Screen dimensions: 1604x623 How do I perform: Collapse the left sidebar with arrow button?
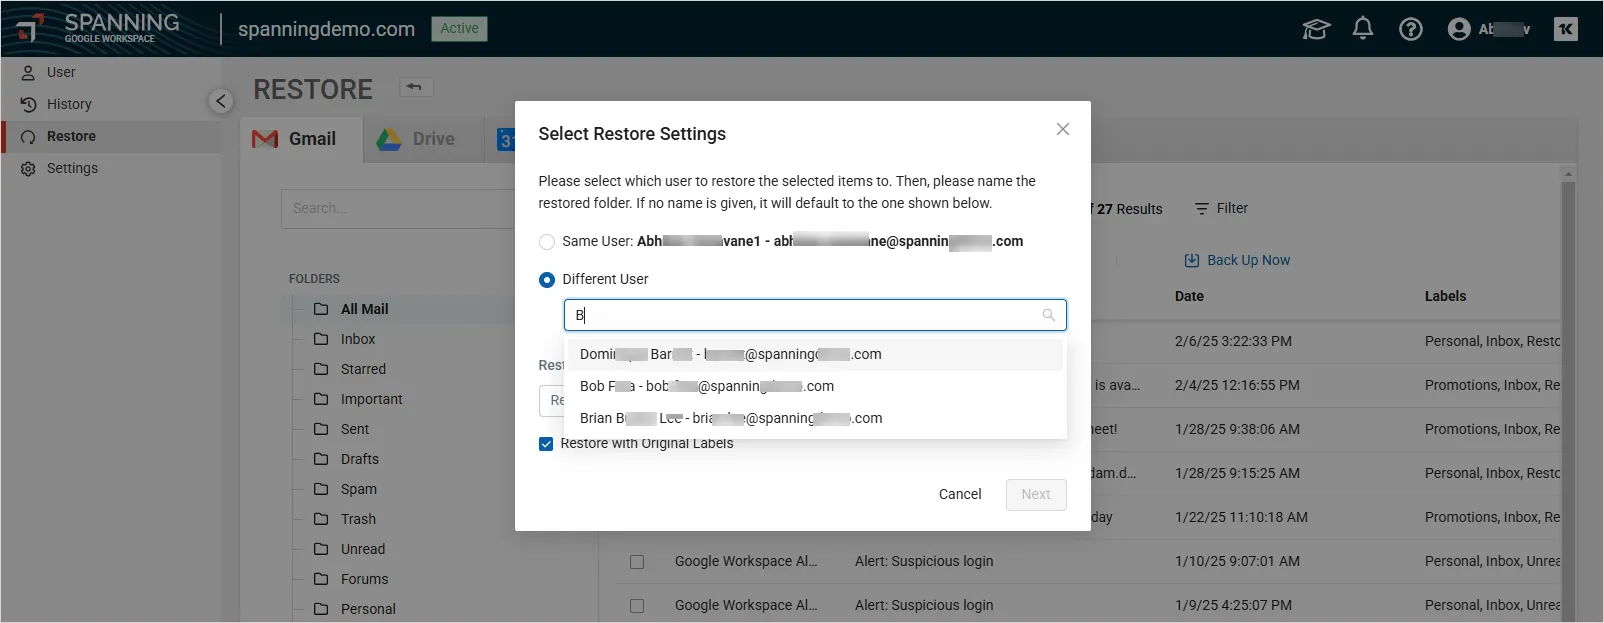(x=221, y=101)
